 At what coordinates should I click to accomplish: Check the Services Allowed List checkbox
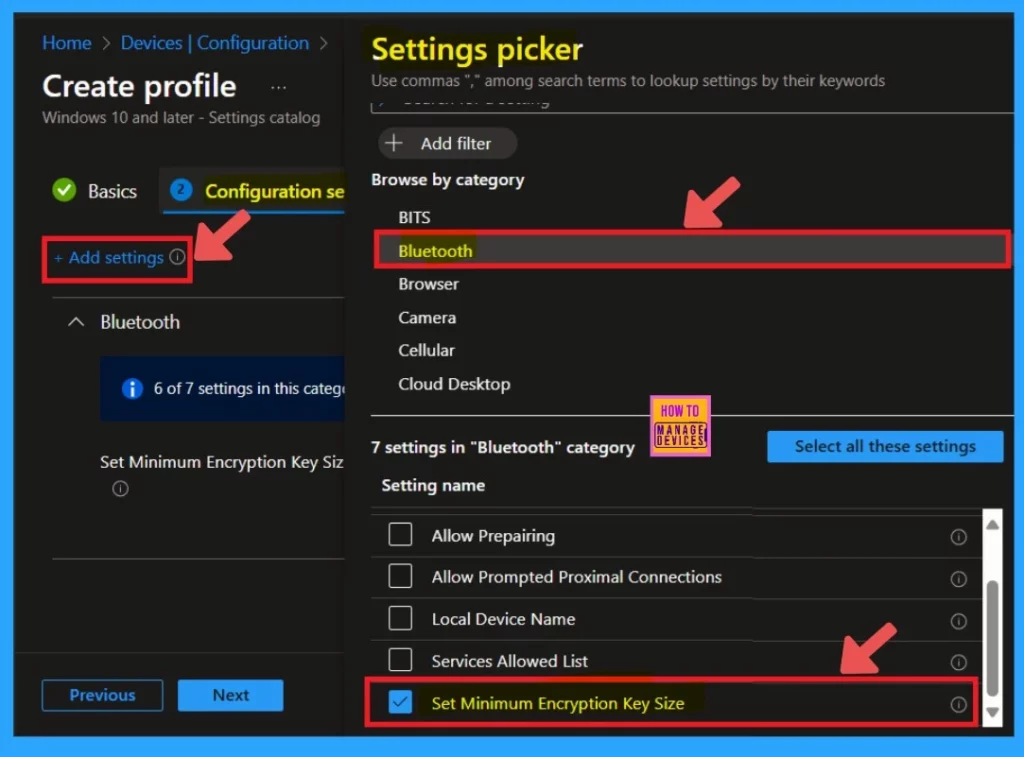point(400,660)
